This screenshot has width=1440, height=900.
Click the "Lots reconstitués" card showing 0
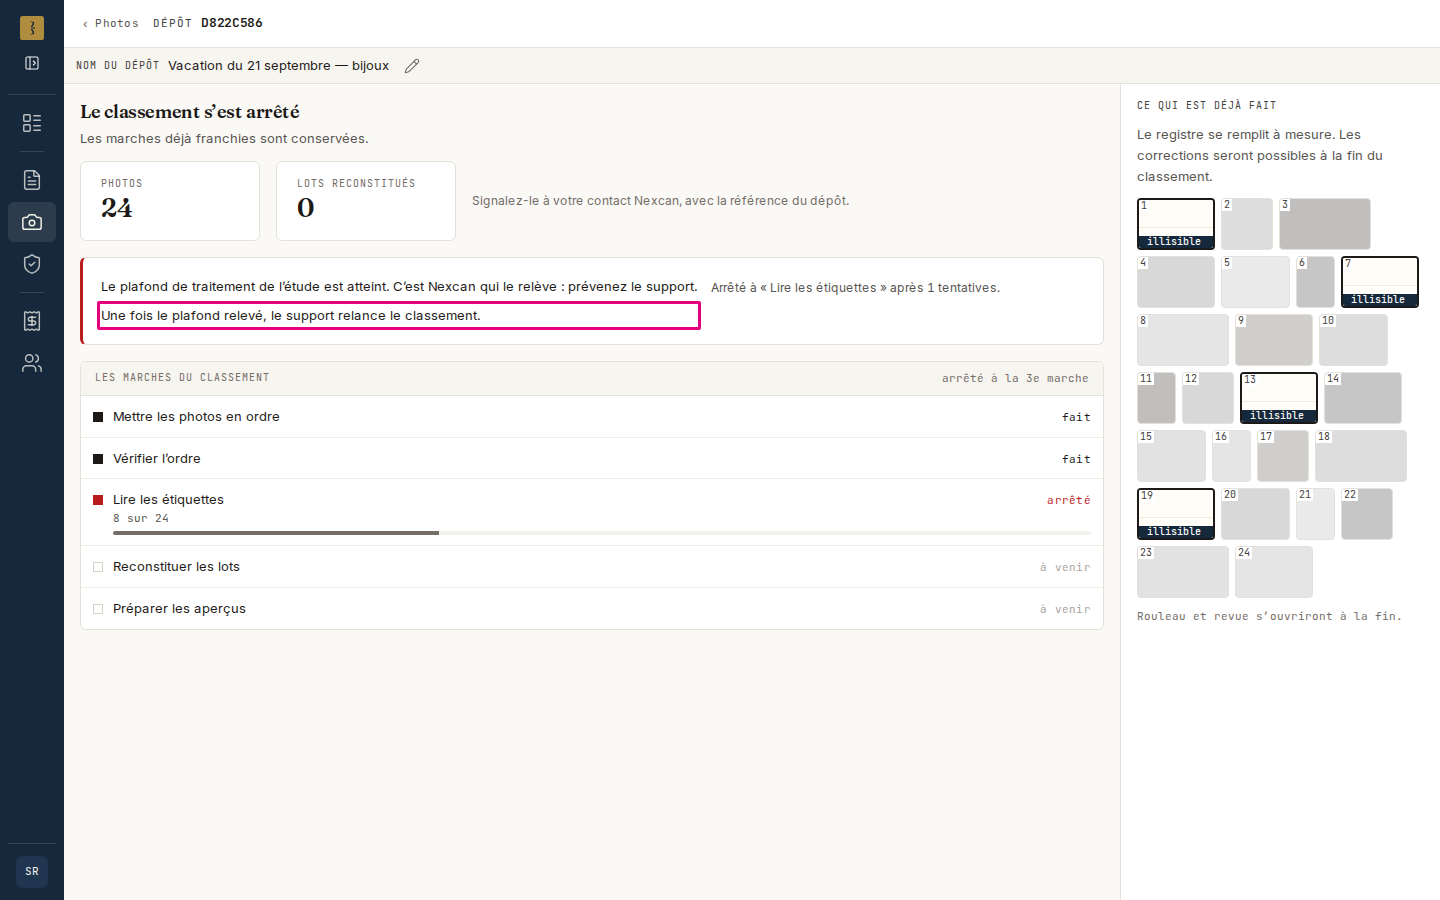(x=366, y=201)
